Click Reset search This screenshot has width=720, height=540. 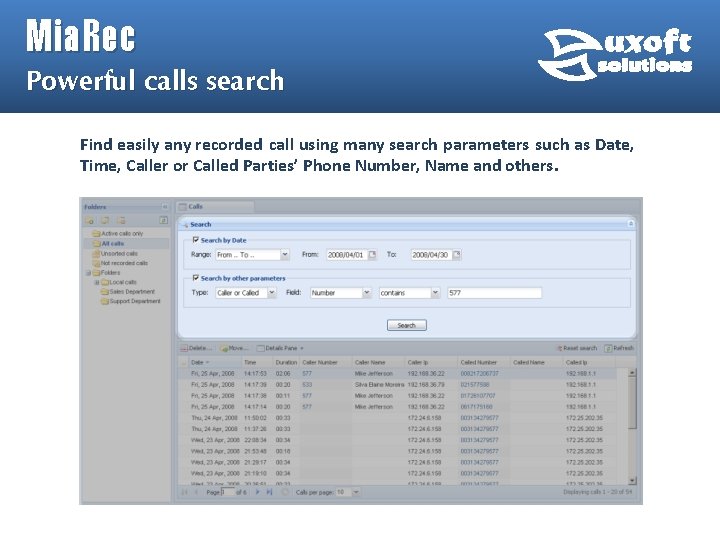577,348
